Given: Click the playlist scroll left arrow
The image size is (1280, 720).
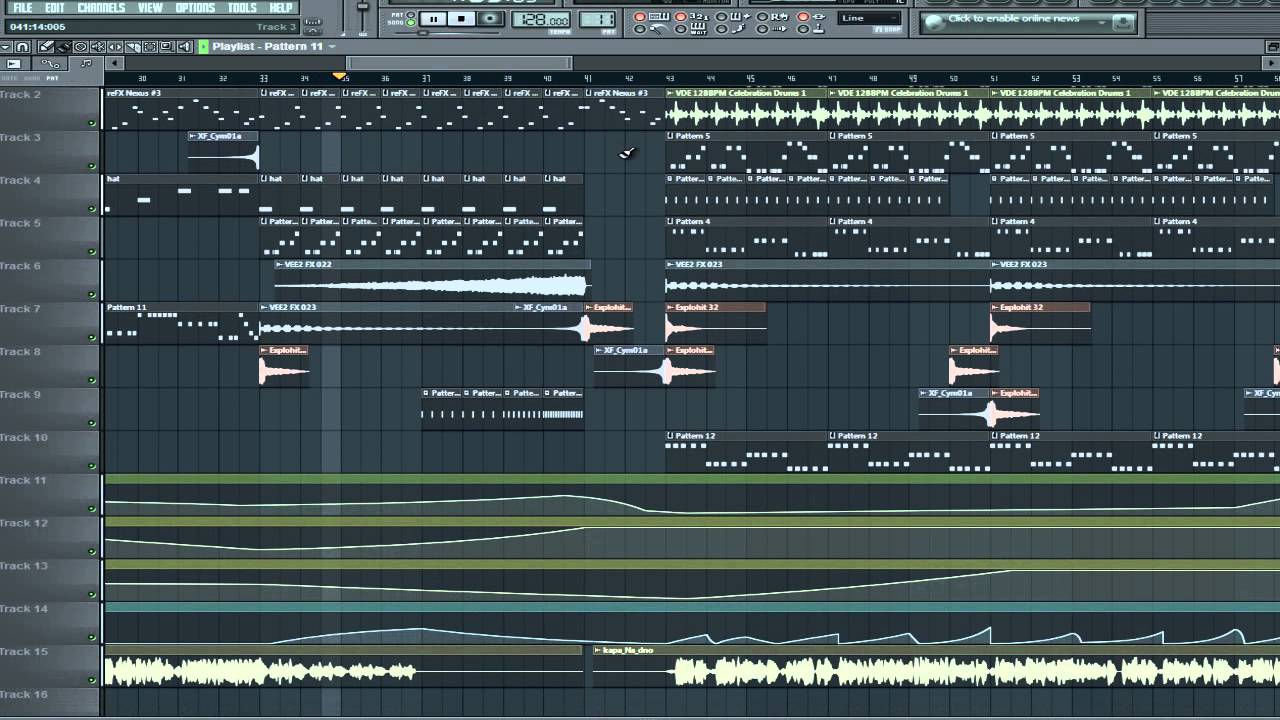Looking at the screenshot, I should [114, 63].
